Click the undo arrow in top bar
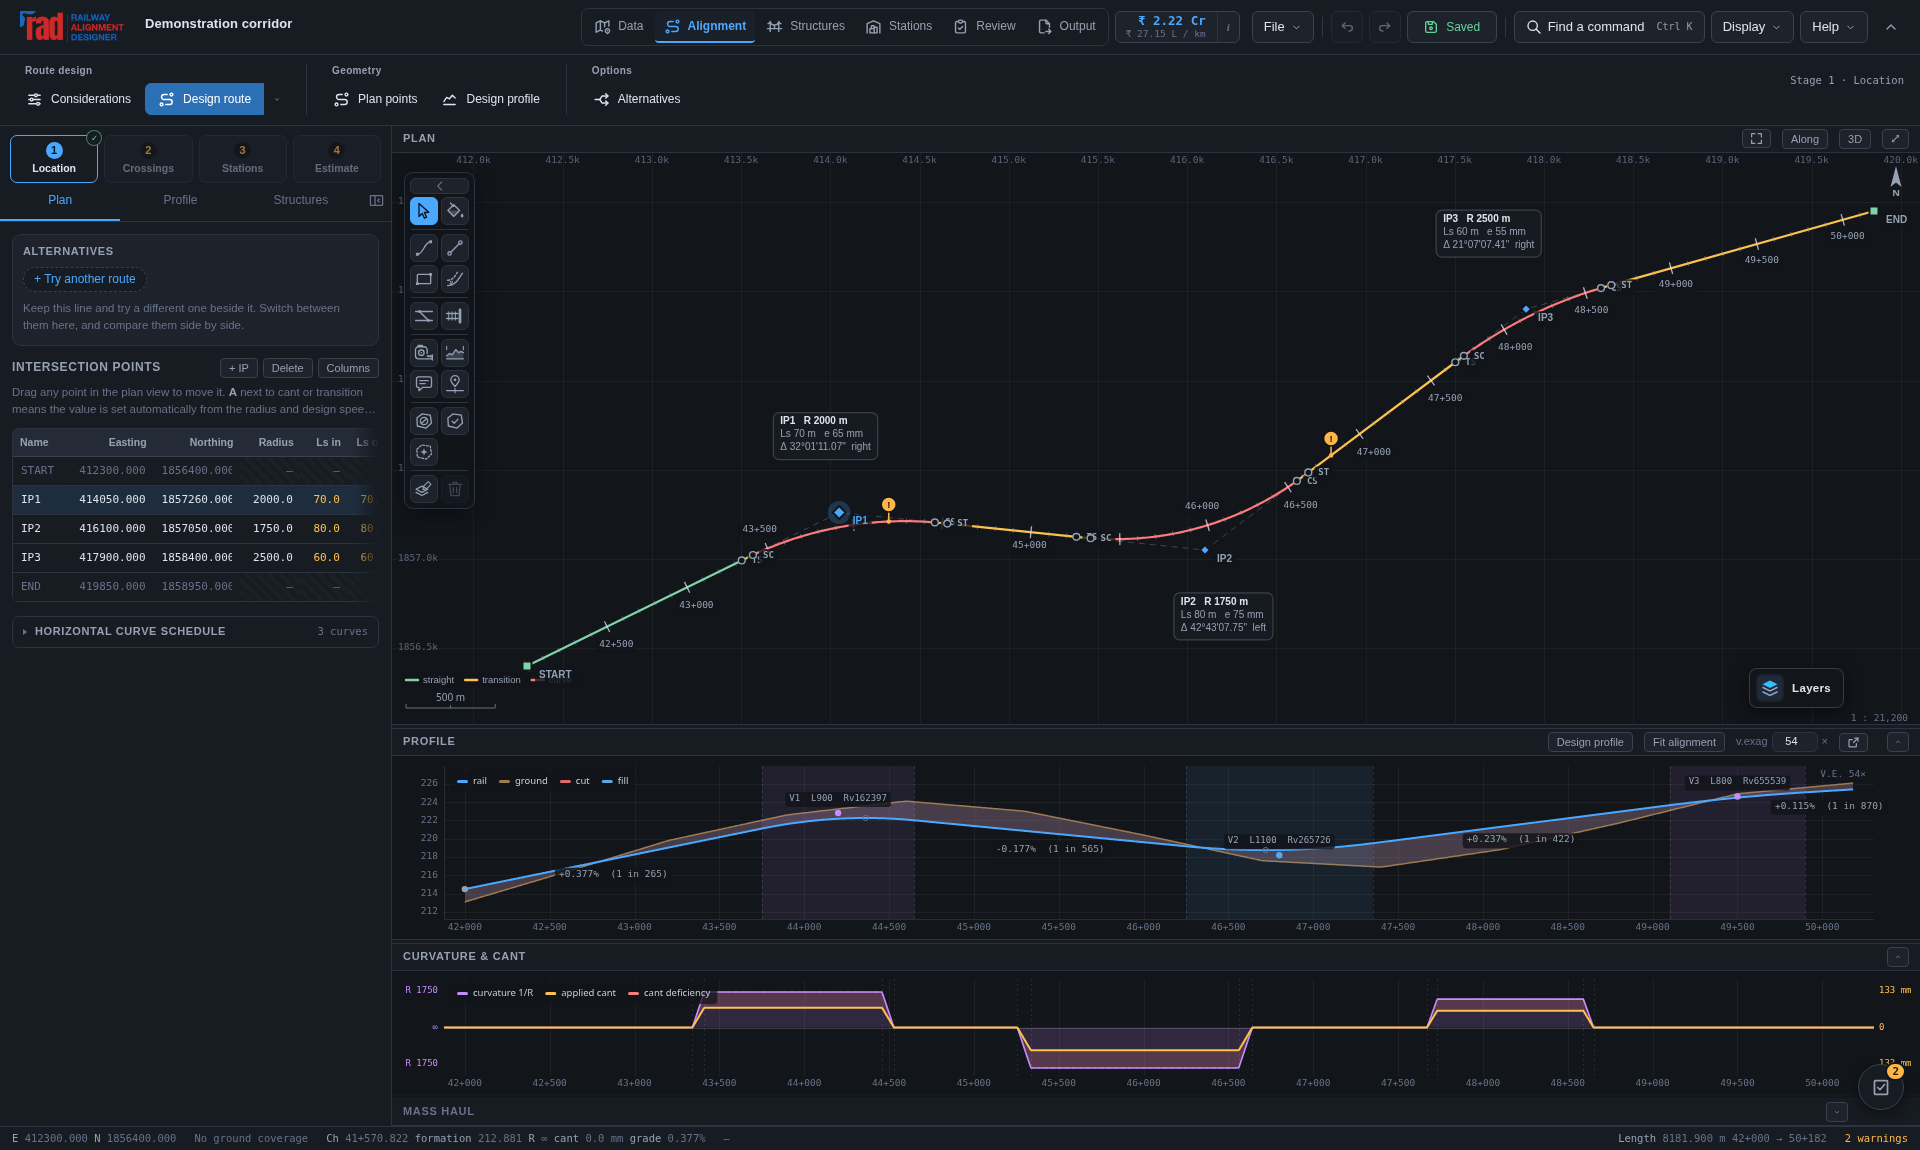The image size is (1920, 1150). (x=1347, y=27)
